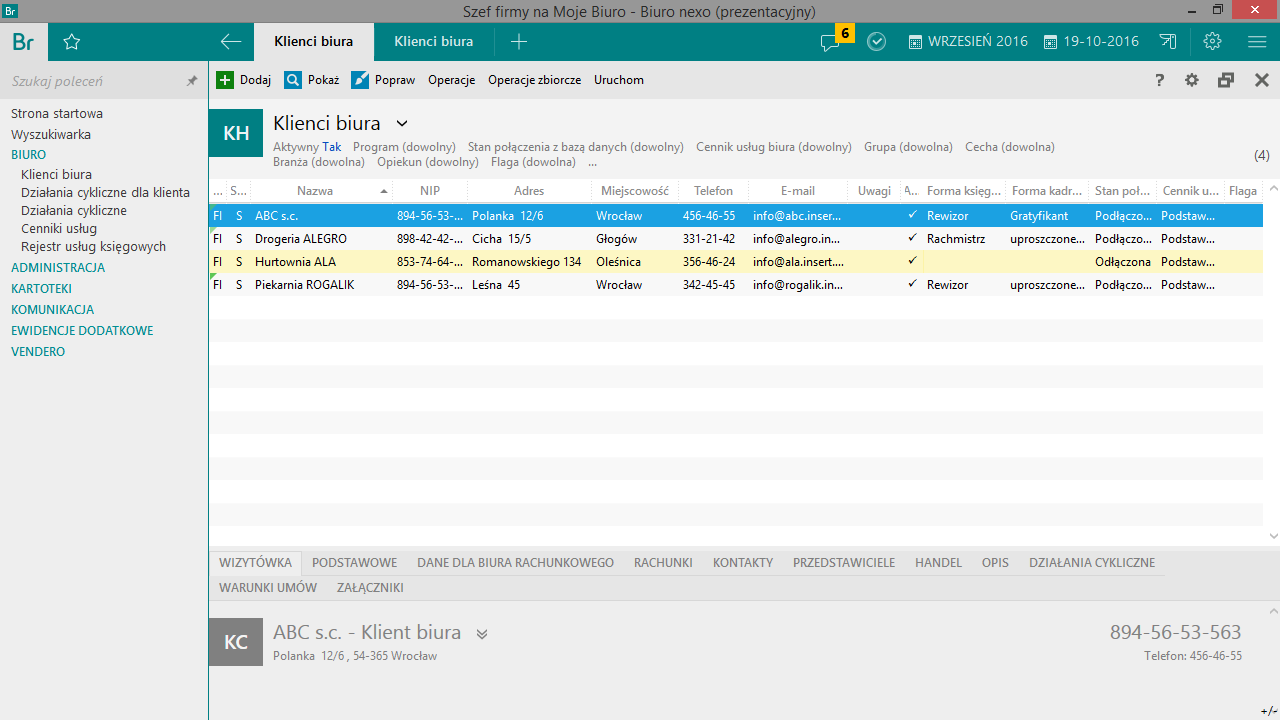The width and height of the screenshot is (1280, 720).
Task: Click the vertical scrollbar of the client list
Action: pyautogui.click(x=1272, y=360)
